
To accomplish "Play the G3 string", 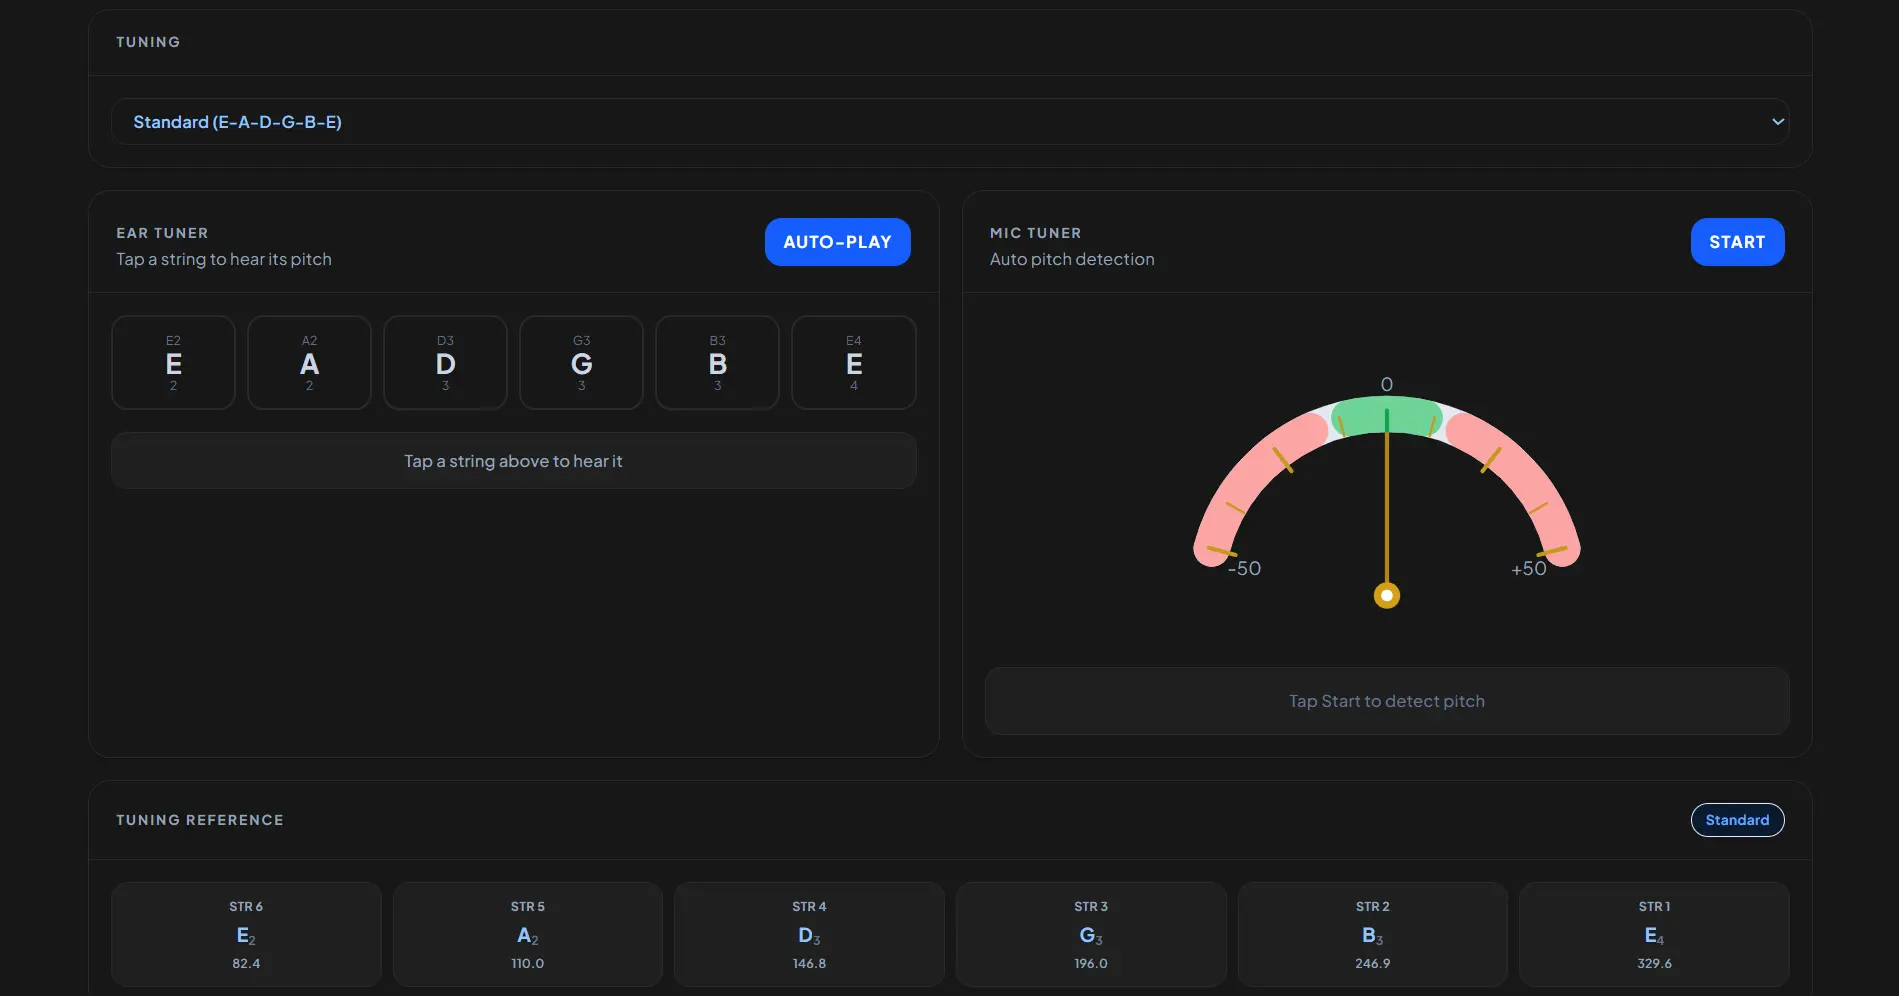I will [581, 362].
